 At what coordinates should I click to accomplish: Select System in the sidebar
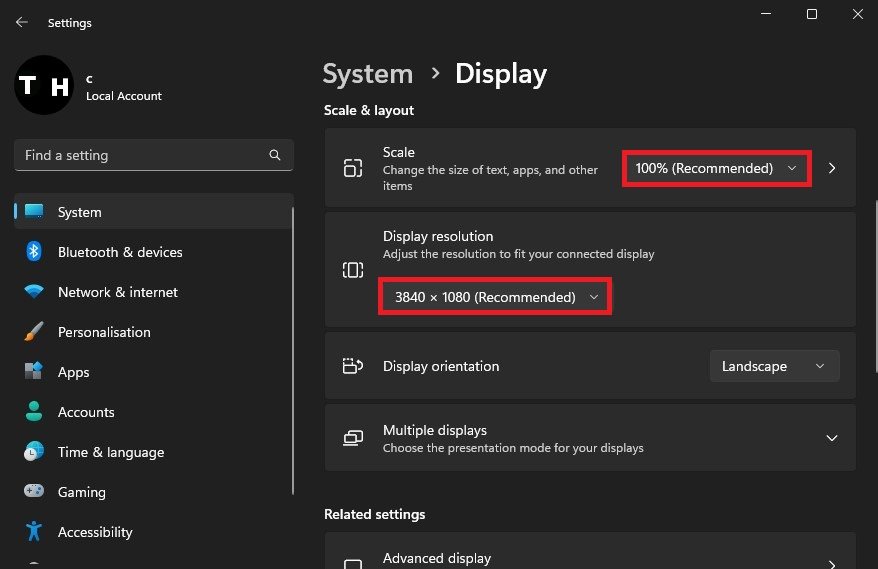pyautogui.click(x=80, y=212)
